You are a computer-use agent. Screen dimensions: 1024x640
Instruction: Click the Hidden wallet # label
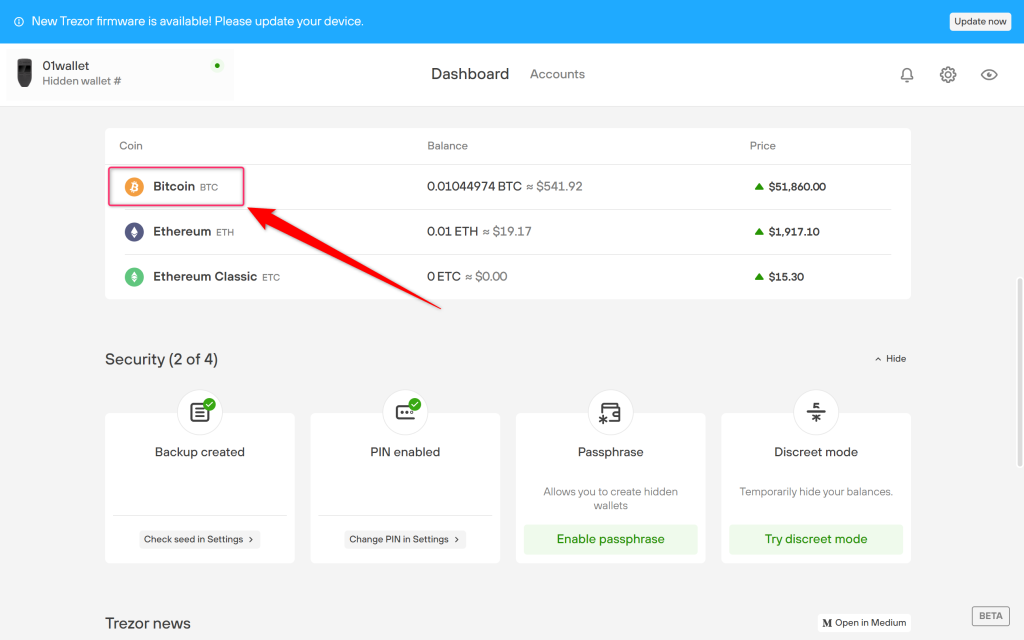(x=82, y=81)
